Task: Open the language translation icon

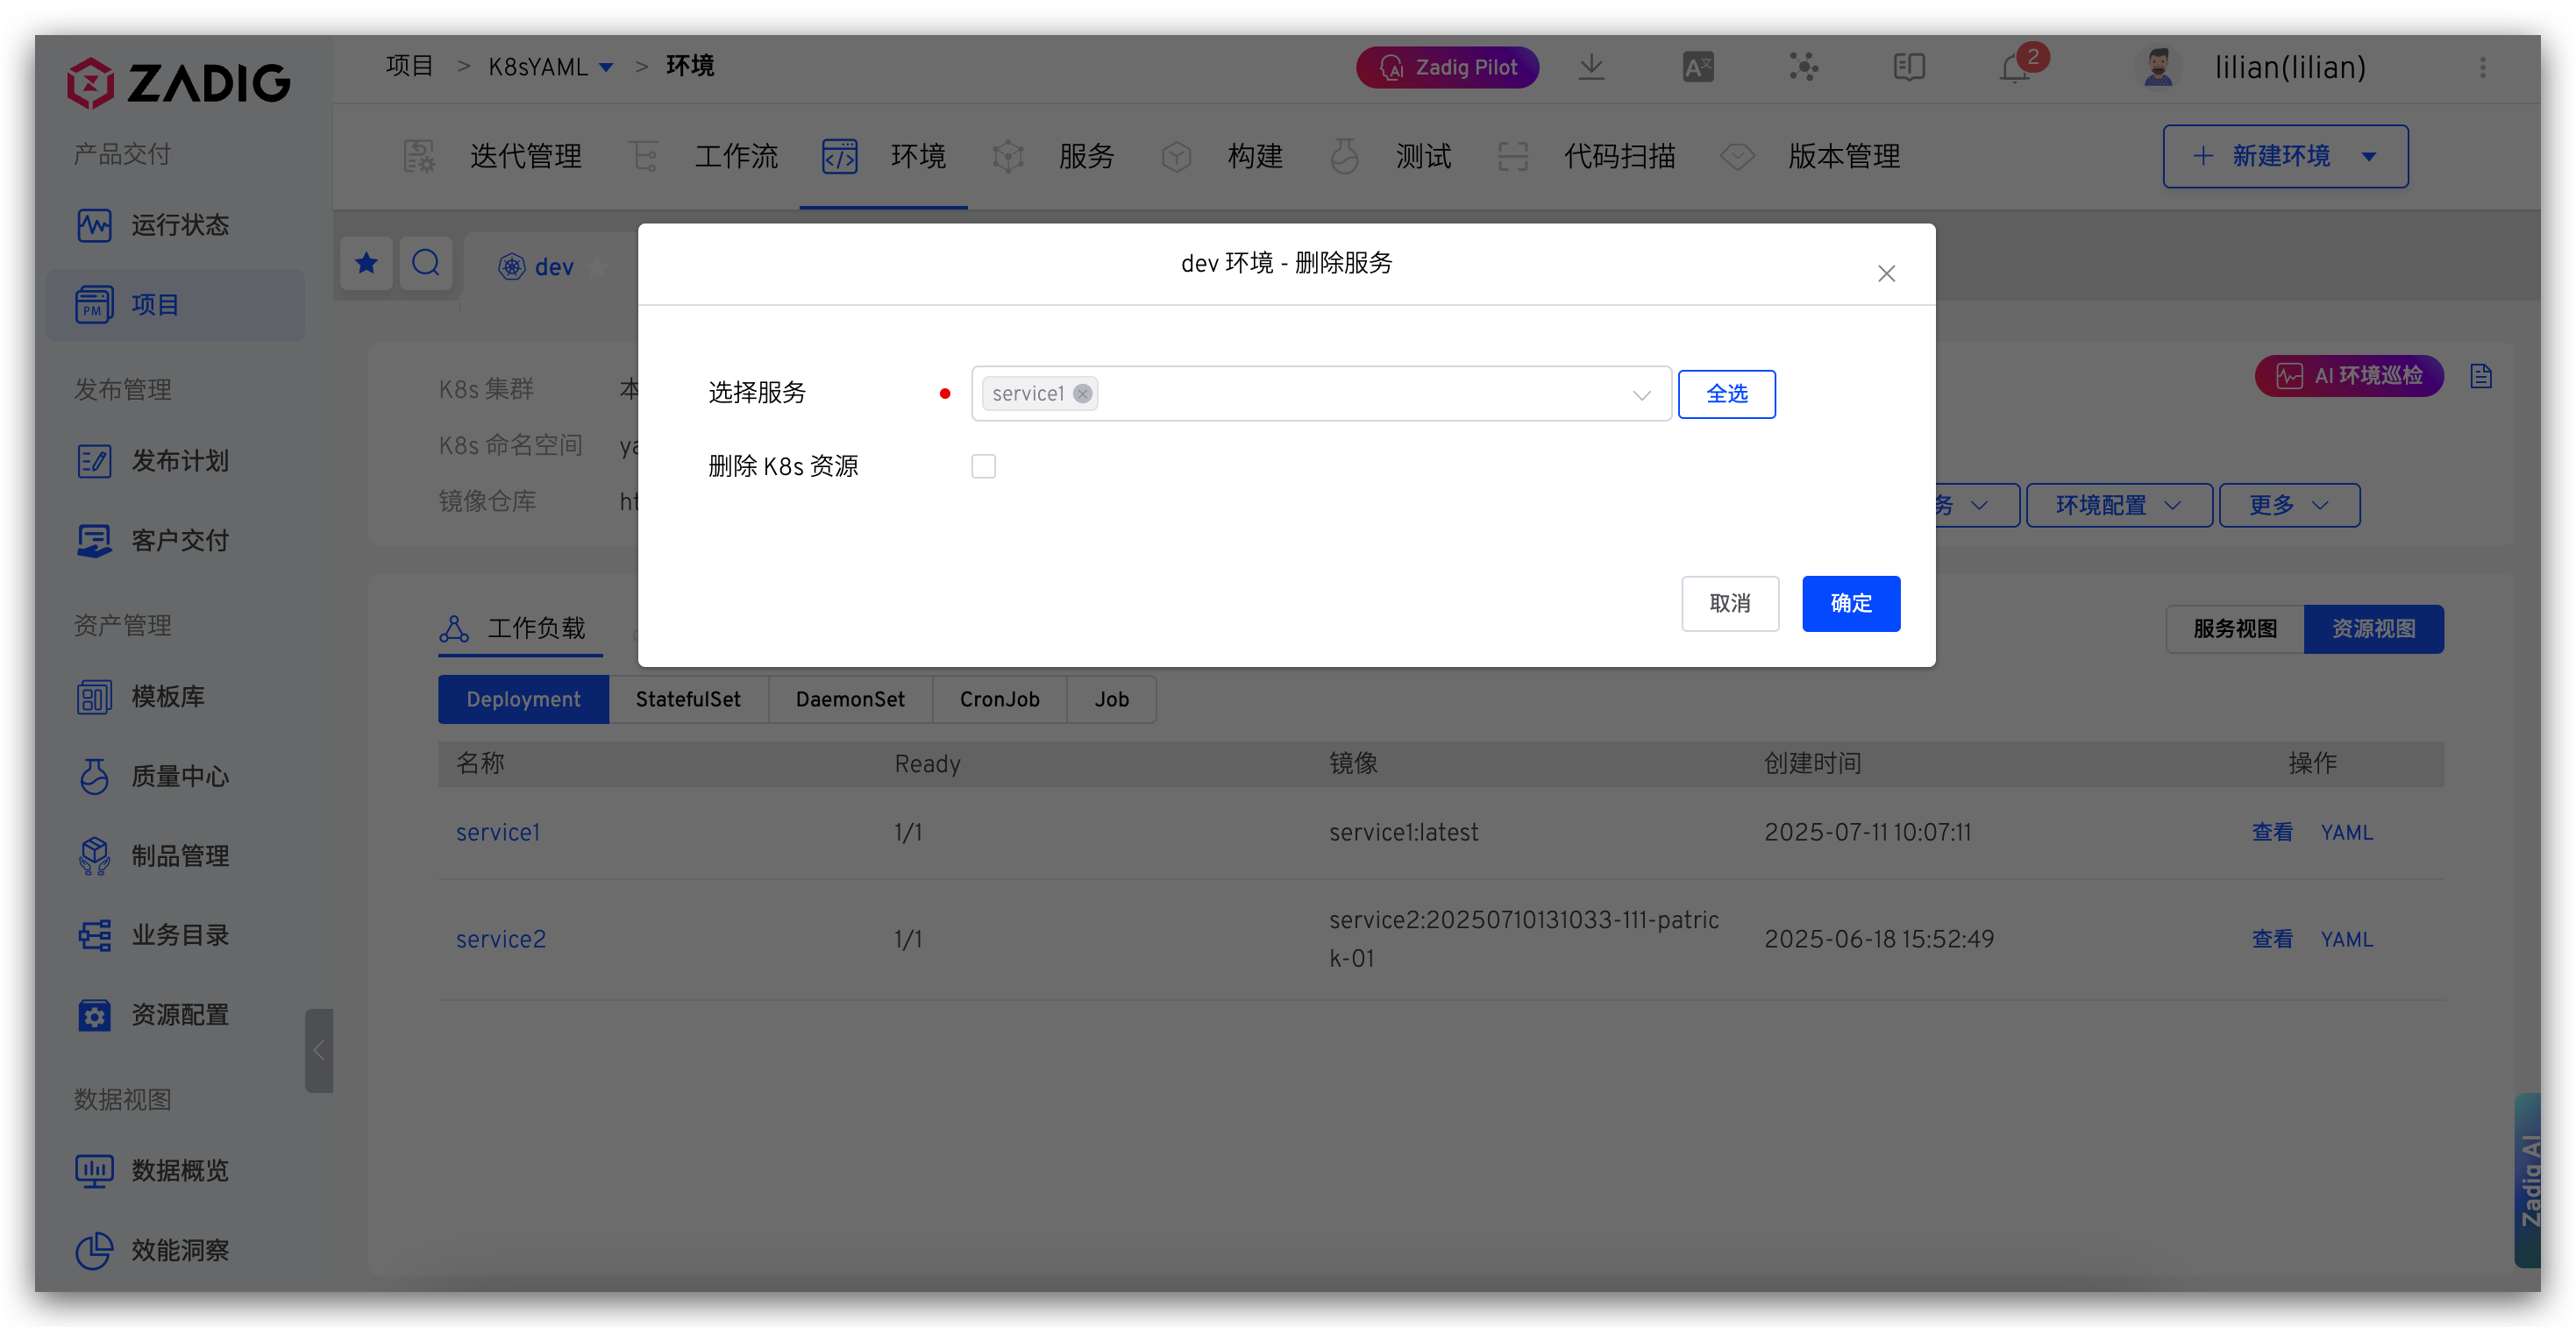Action: (x=1698, y=68)
